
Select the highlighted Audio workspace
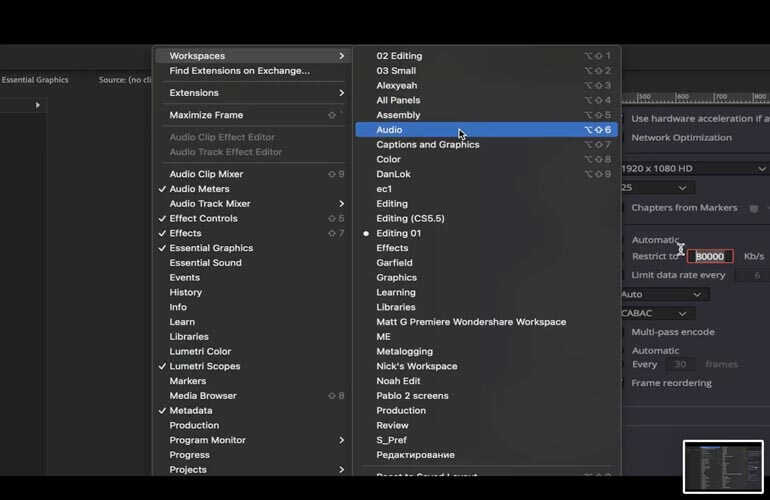[487, 130]
